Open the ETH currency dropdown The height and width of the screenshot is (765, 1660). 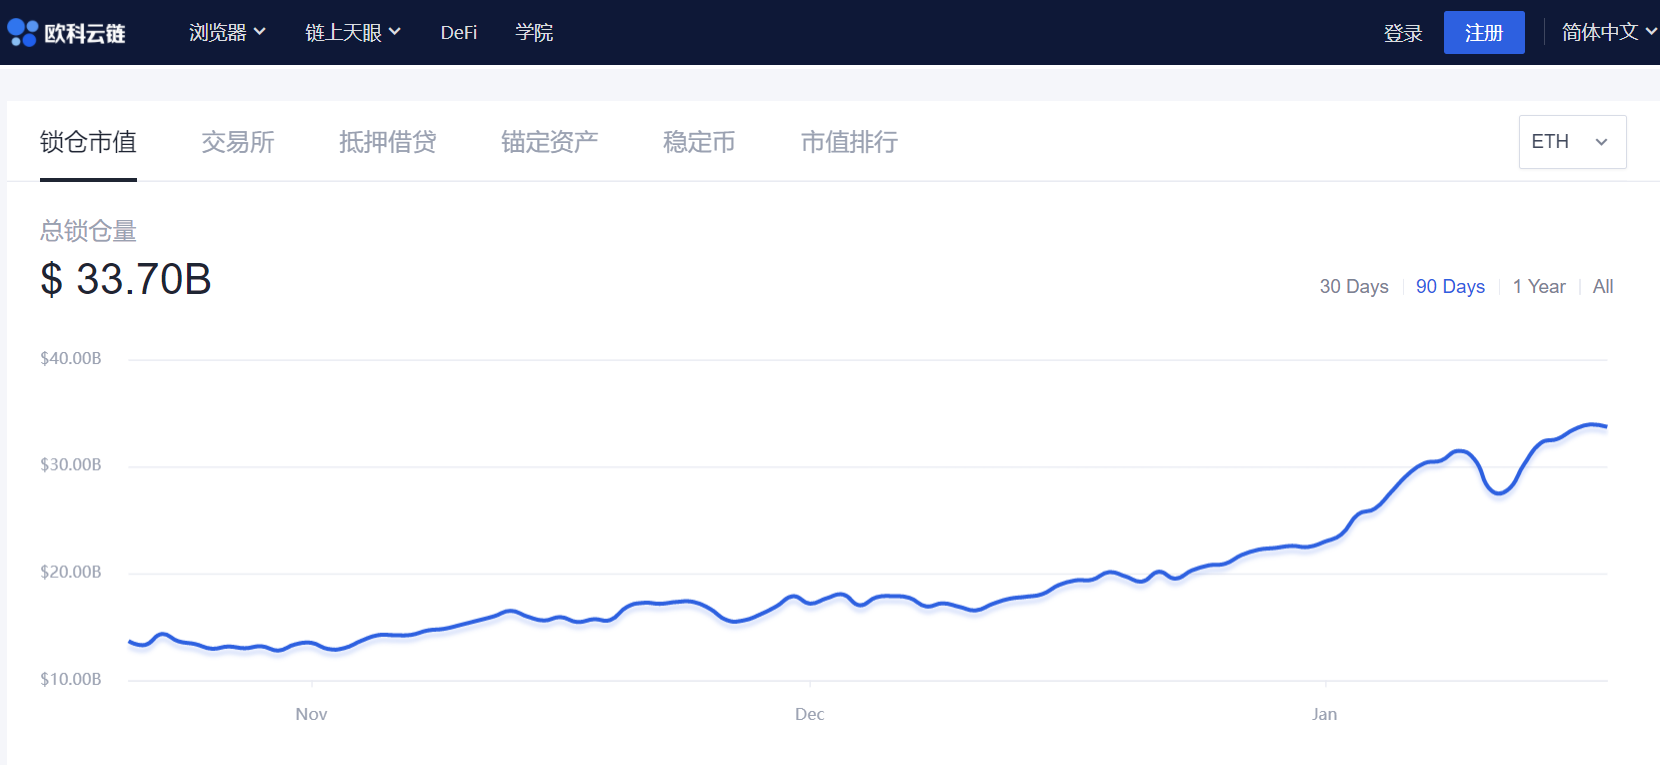tap(1571, 142)
